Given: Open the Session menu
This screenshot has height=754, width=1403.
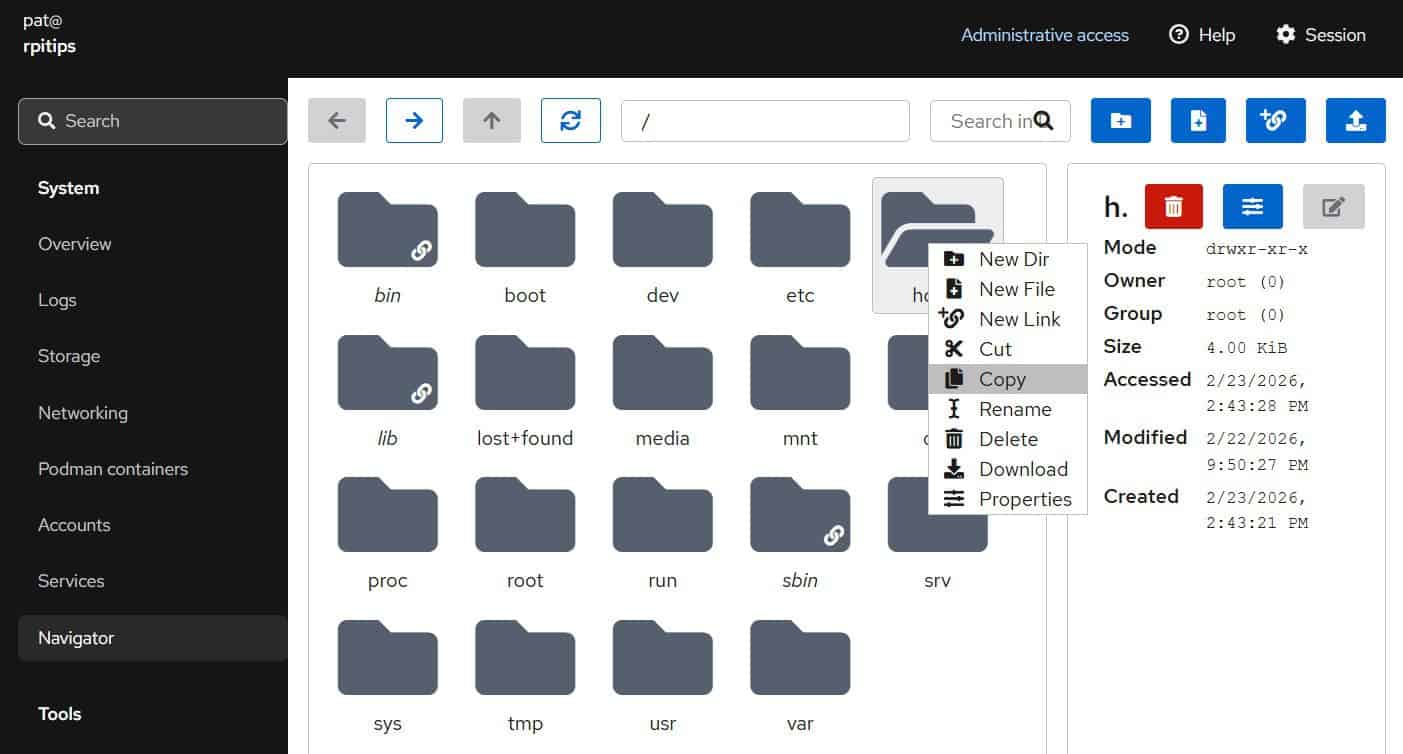Looking at the screenshot, I should click(1320, 35).
